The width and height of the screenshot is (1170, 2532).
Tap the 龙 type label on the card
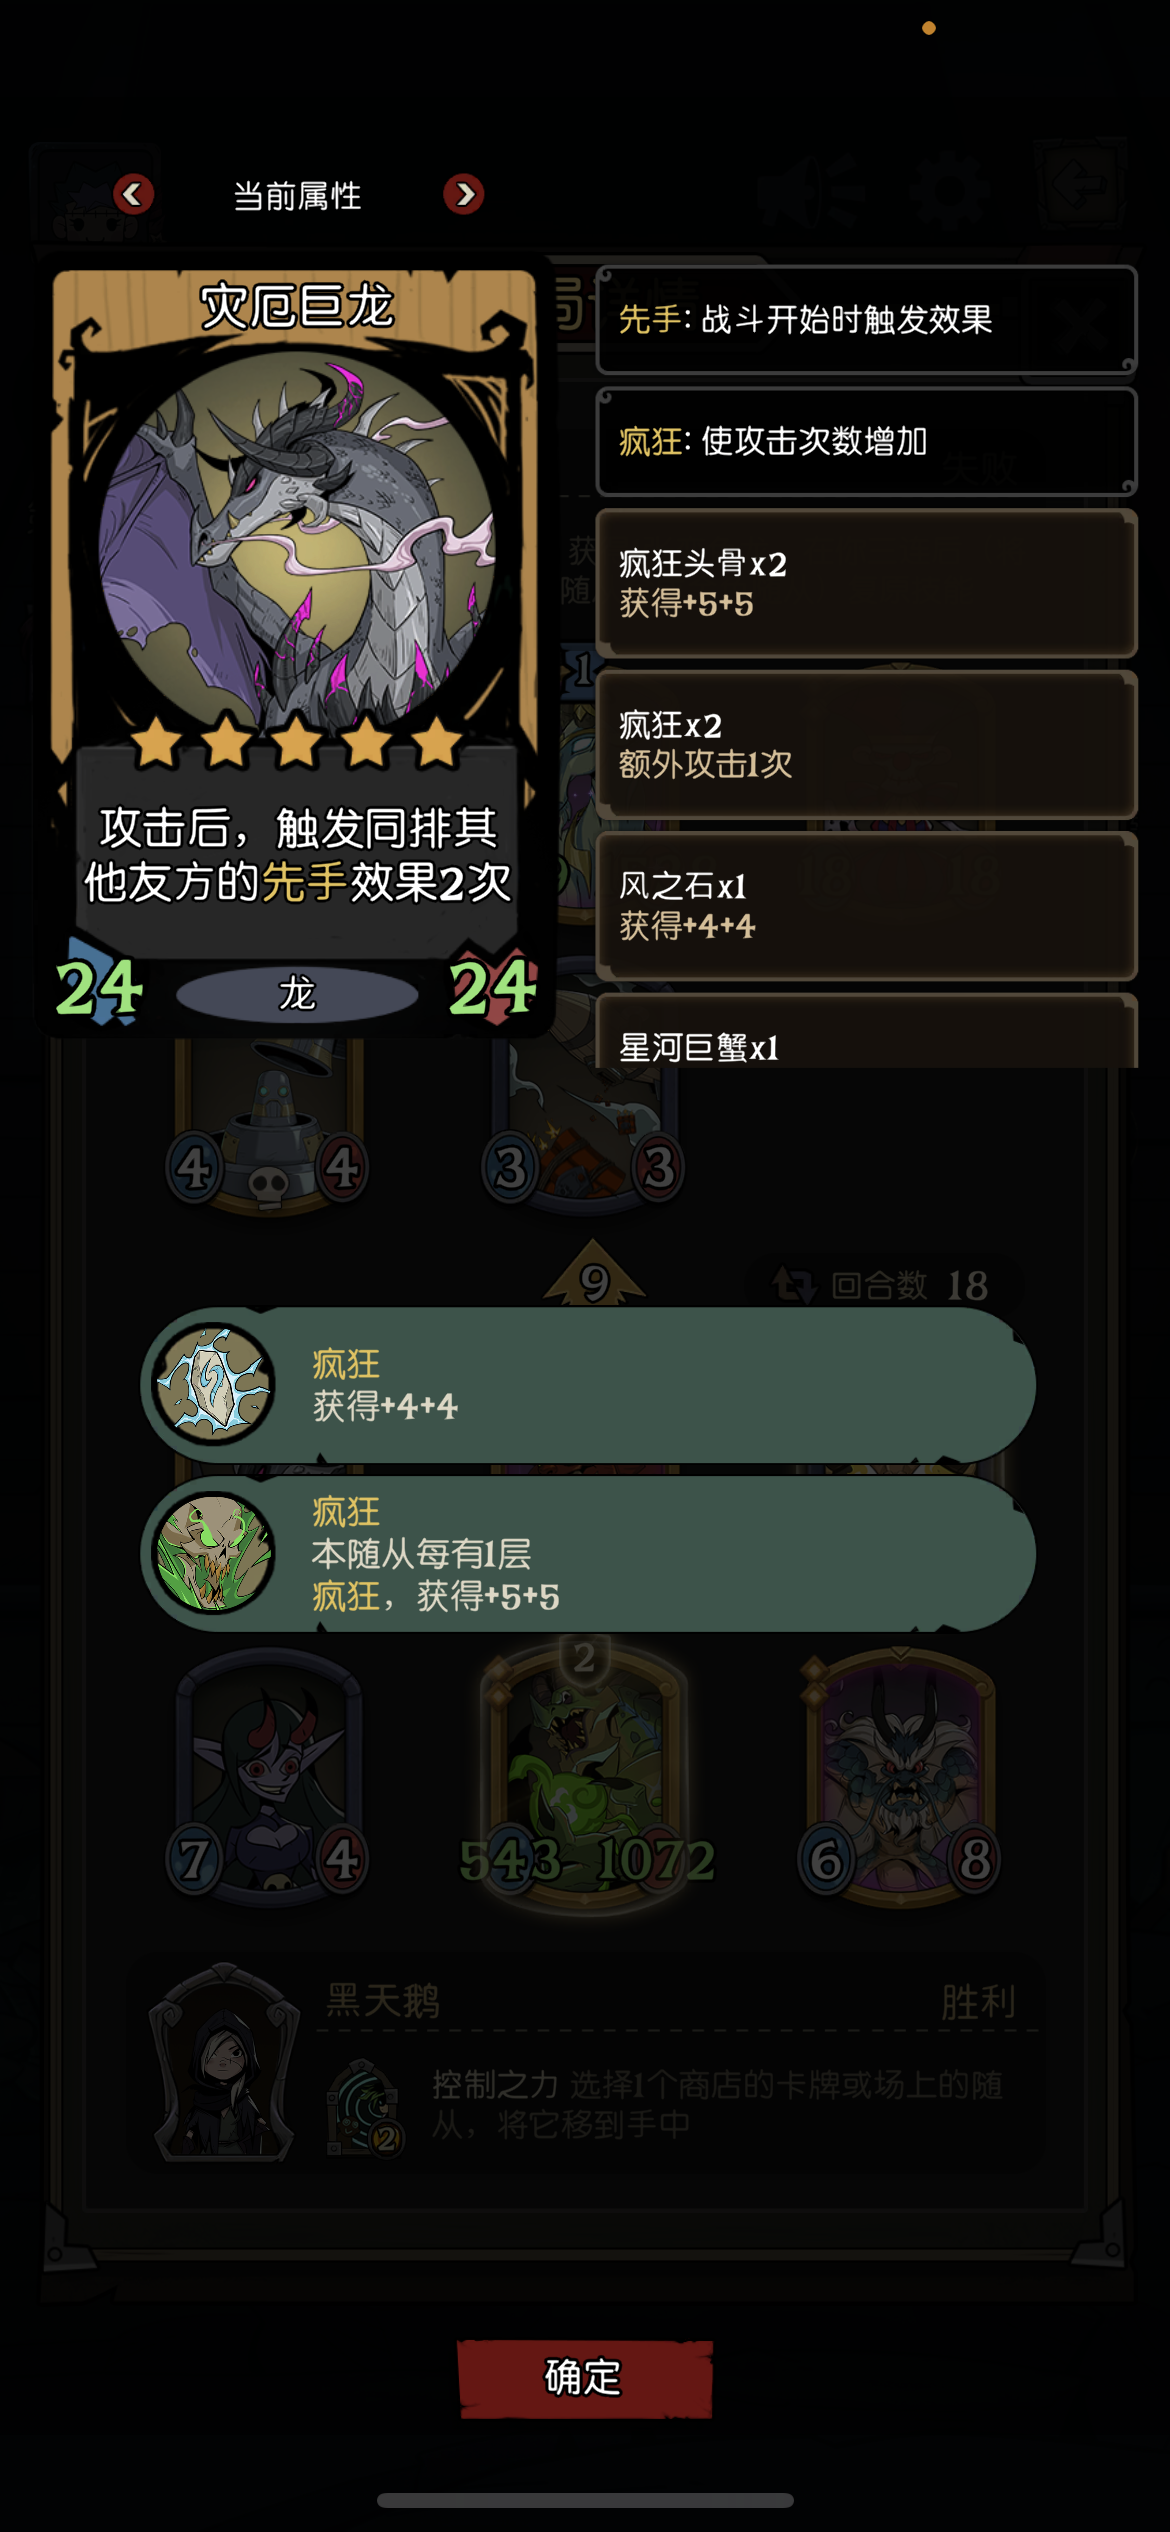[x=297, y=994]
